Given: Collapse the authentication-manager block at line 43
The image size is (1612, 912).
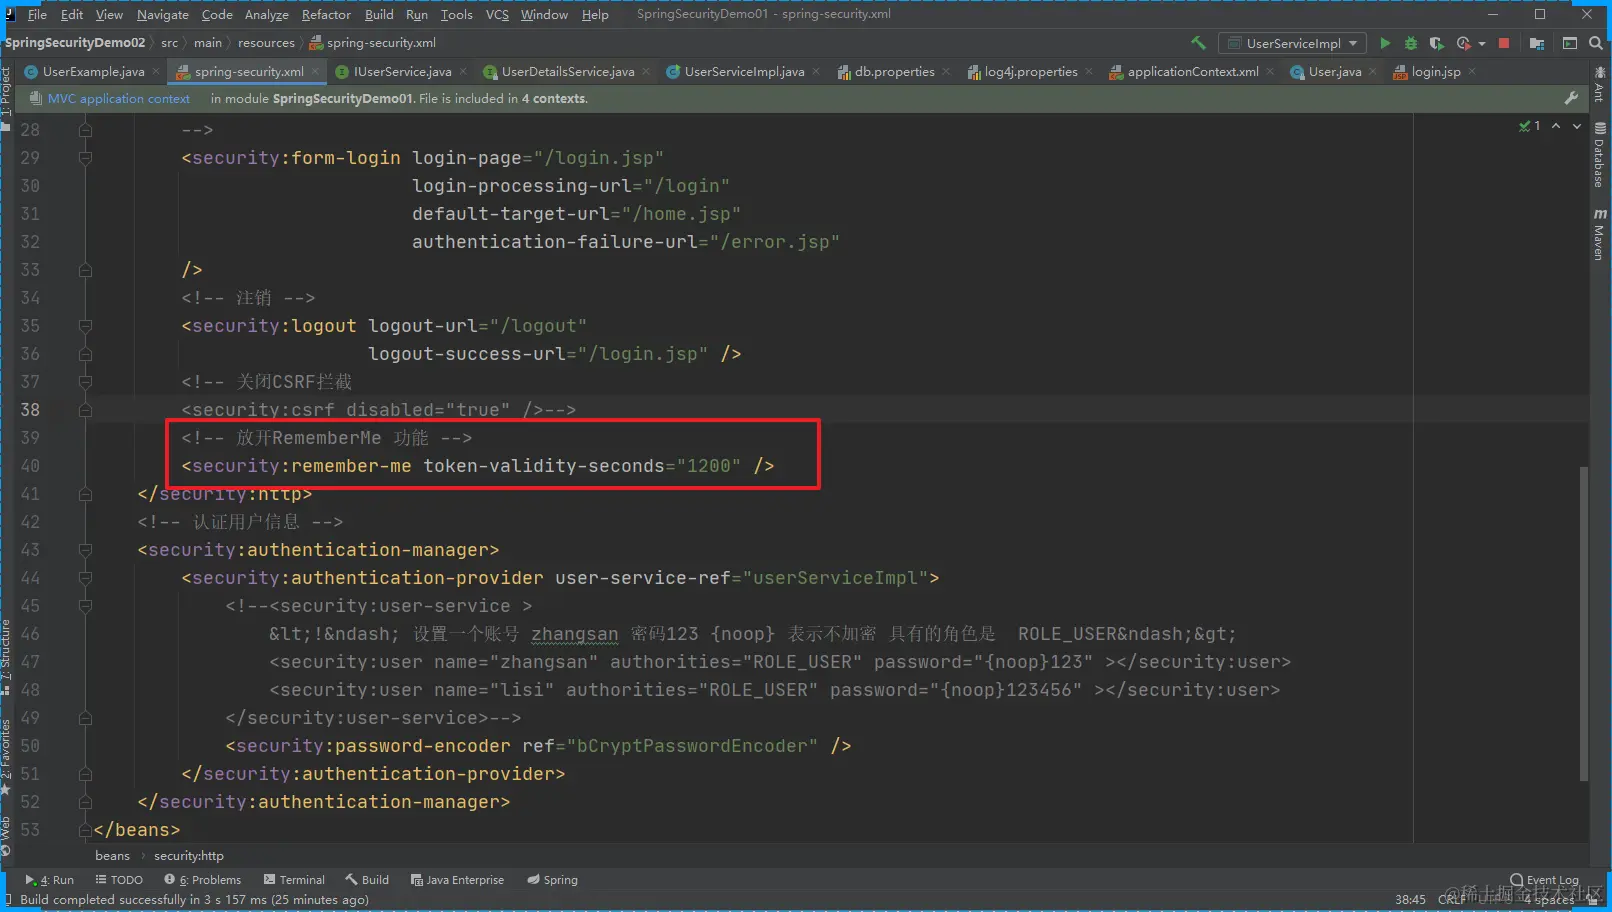Looking at the screenshot, I should coord(85,550).
